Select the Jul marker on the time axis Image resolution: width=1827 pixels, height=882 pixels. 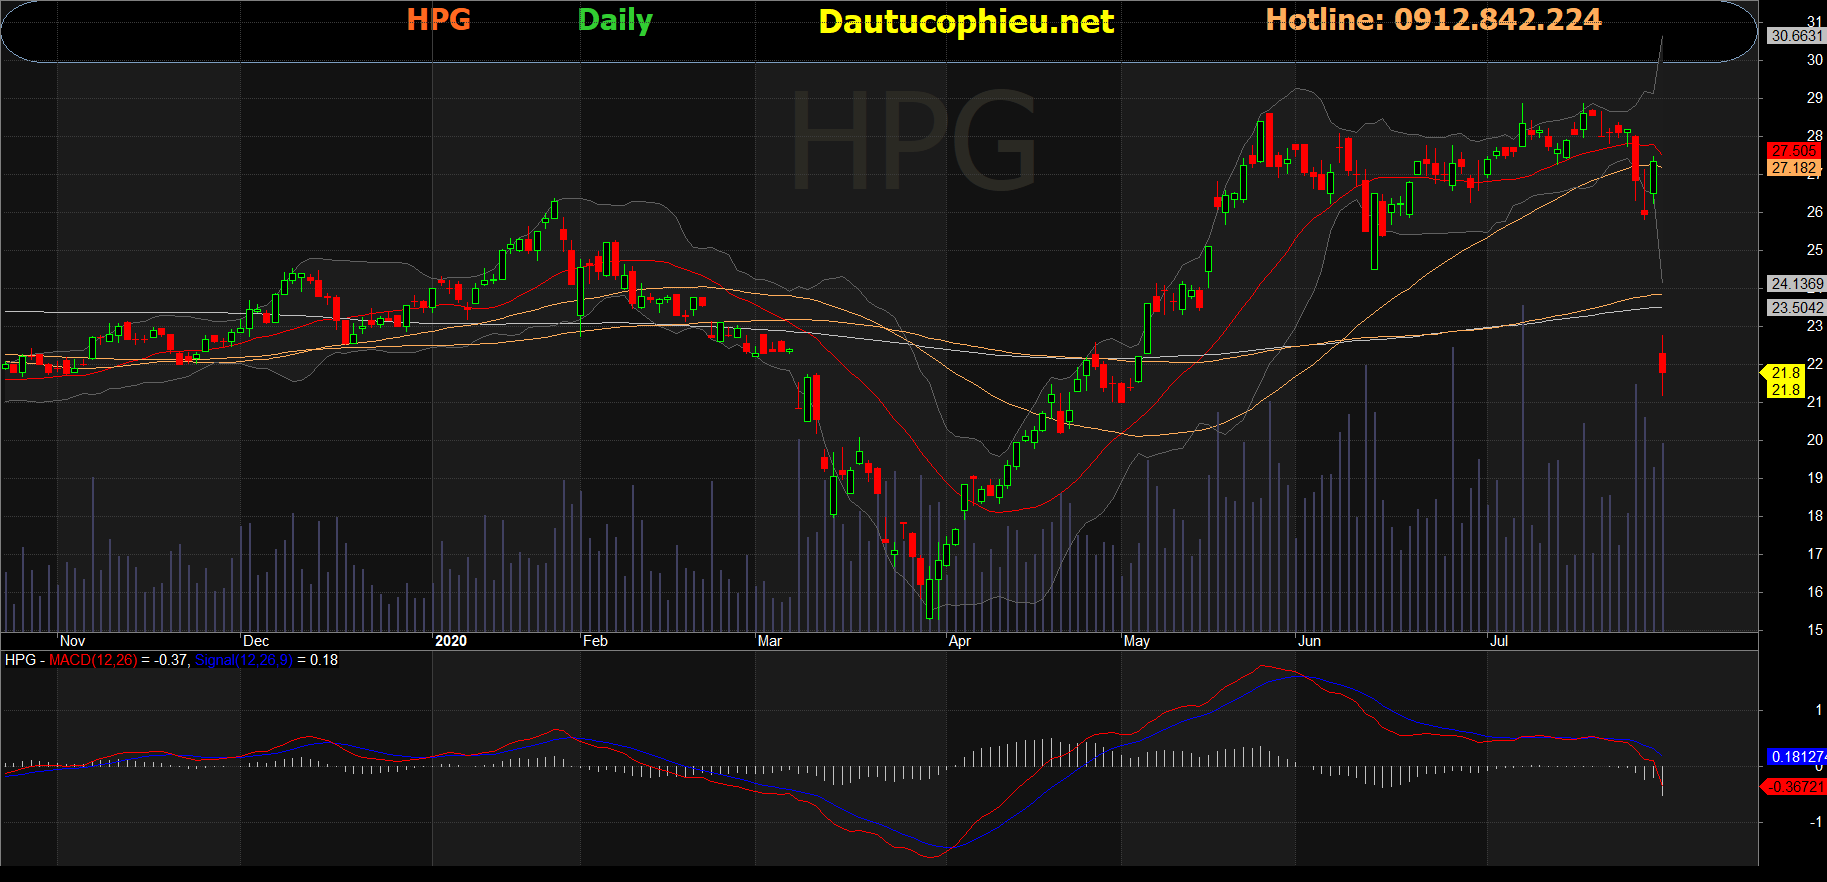pyautogui.click(x=1498, y=641)
